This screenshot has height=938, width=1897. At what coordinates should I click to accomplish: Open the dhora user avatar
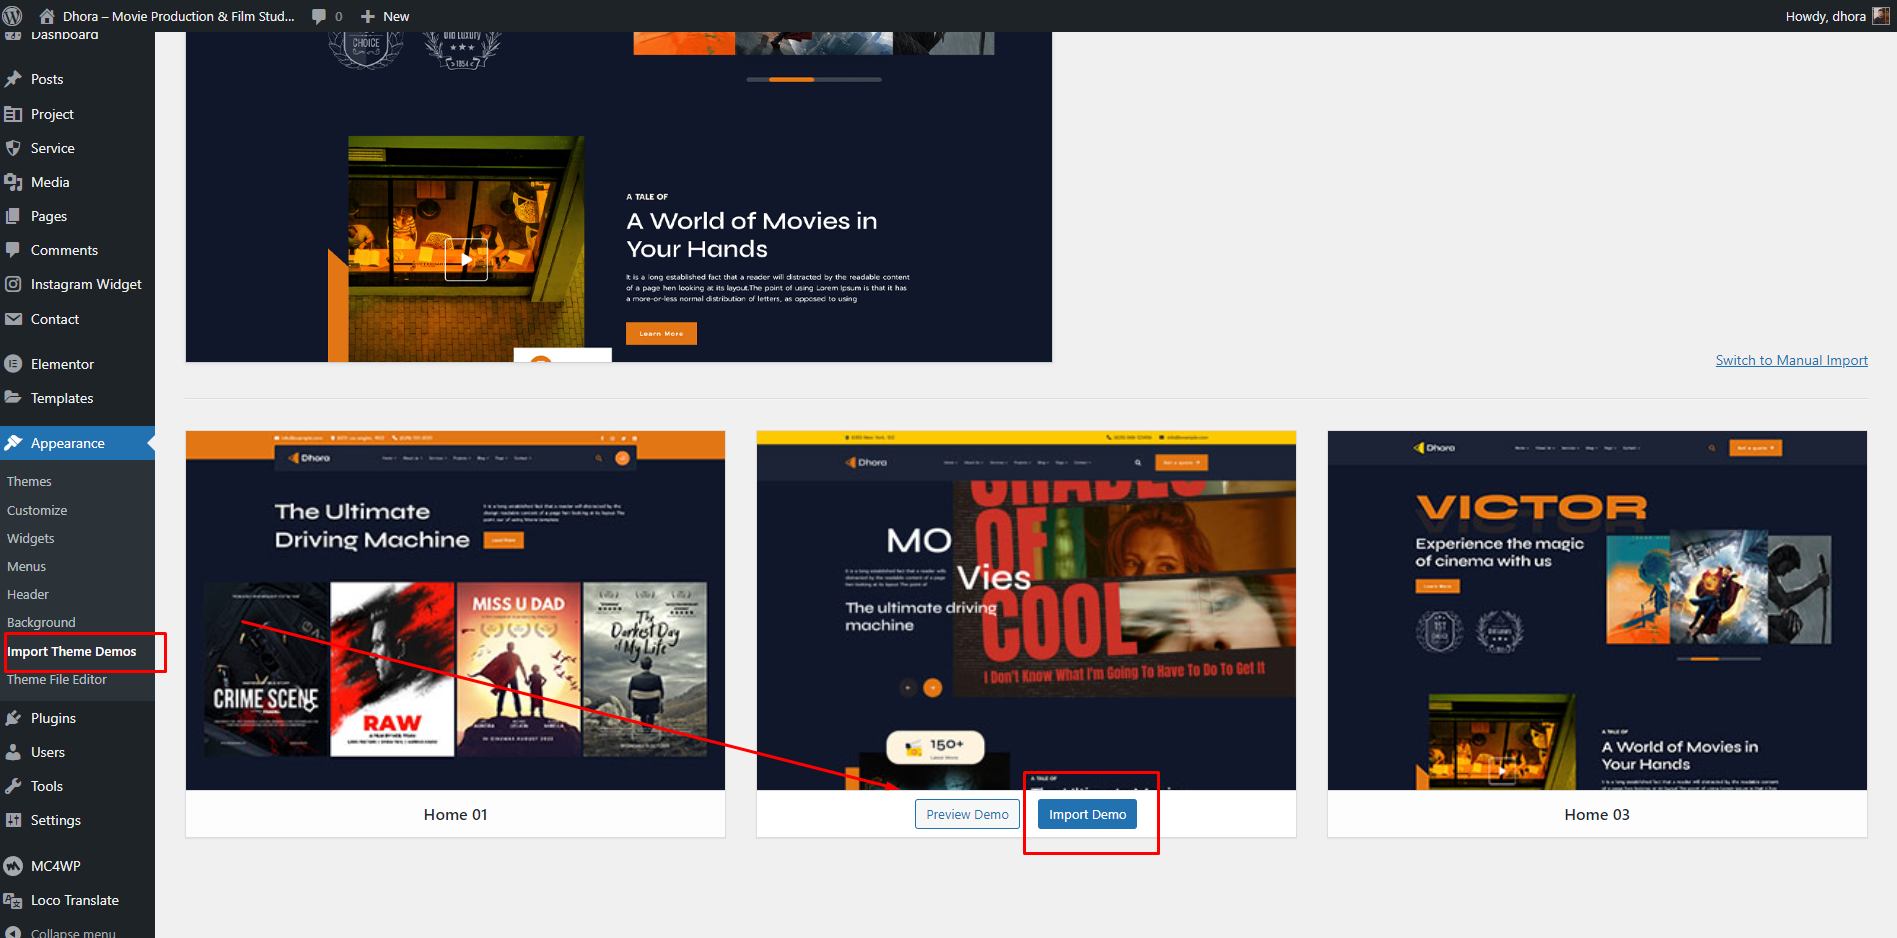(x=1881, y=16)
